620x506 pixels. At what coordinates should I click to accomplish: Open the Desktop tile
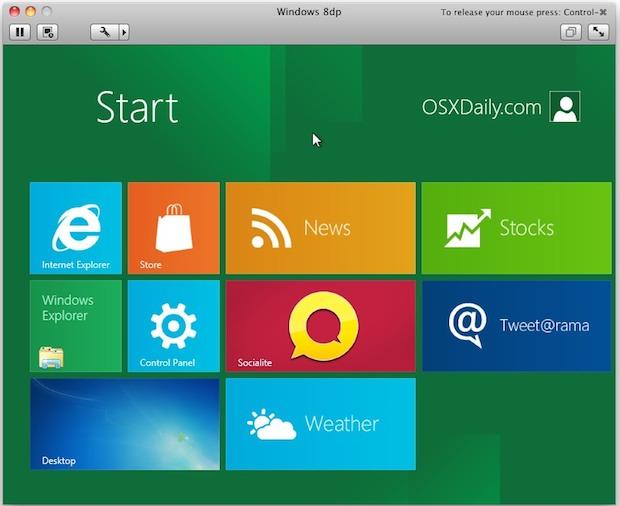[125, 424]
